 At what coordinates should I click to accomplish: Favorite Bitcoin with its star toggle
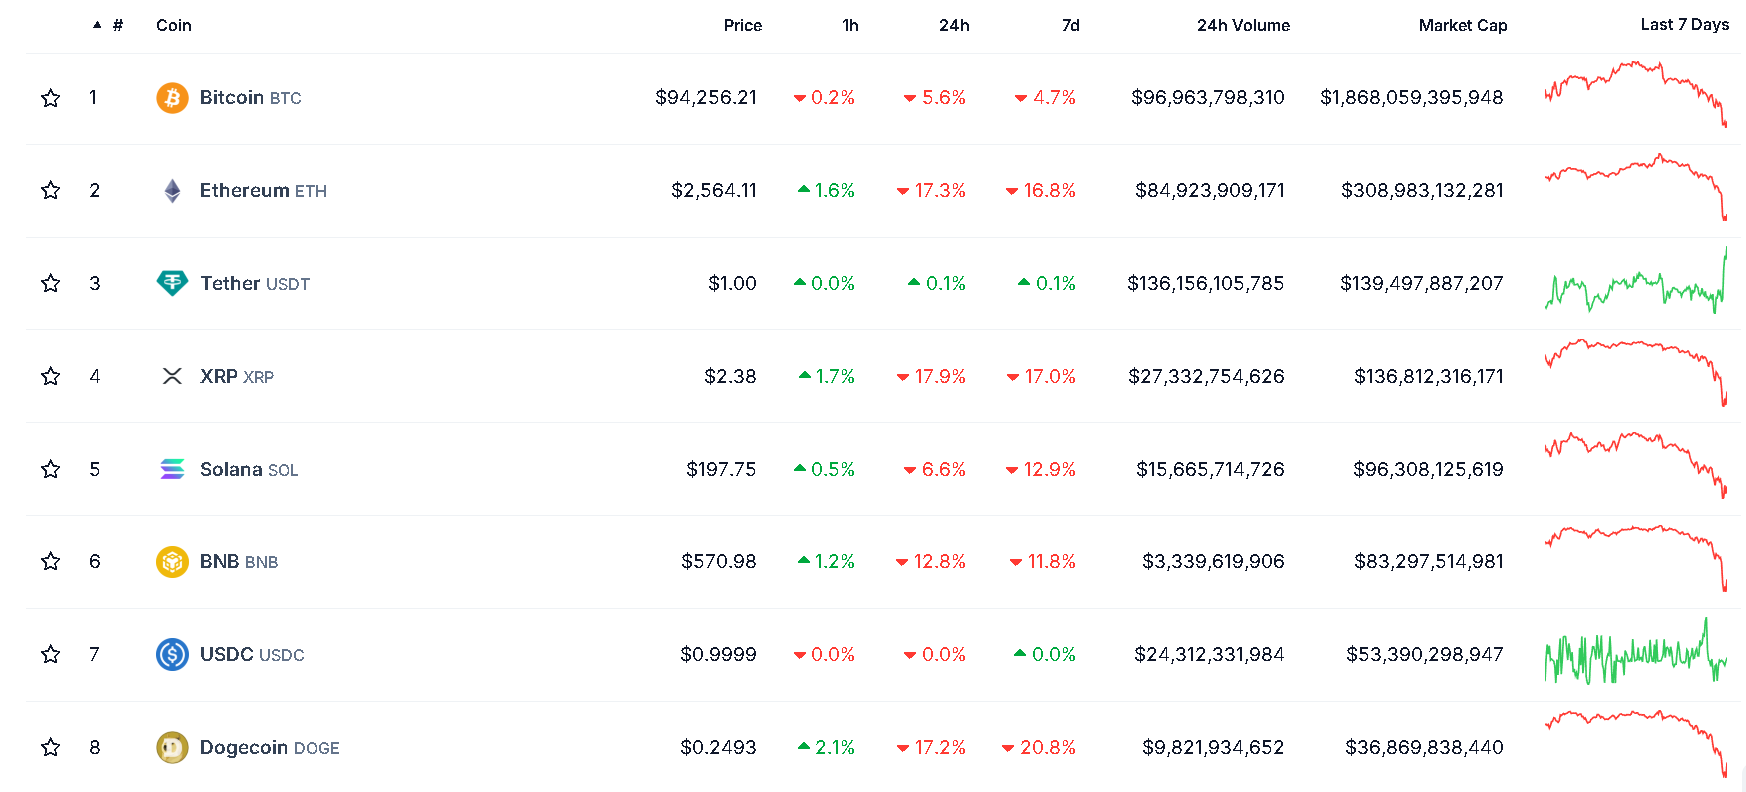tap(51, 98)
